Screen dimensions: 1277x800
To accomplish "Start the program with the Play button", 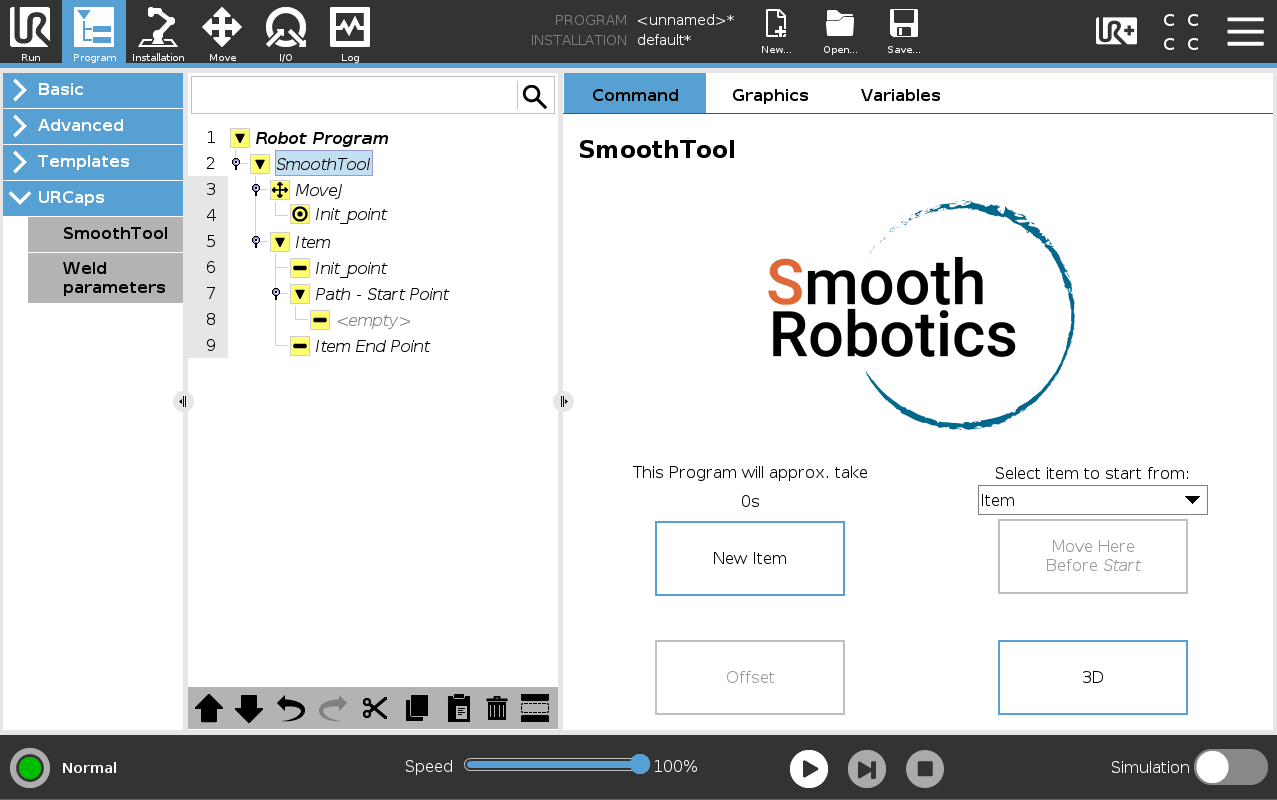I will [809, 769].
